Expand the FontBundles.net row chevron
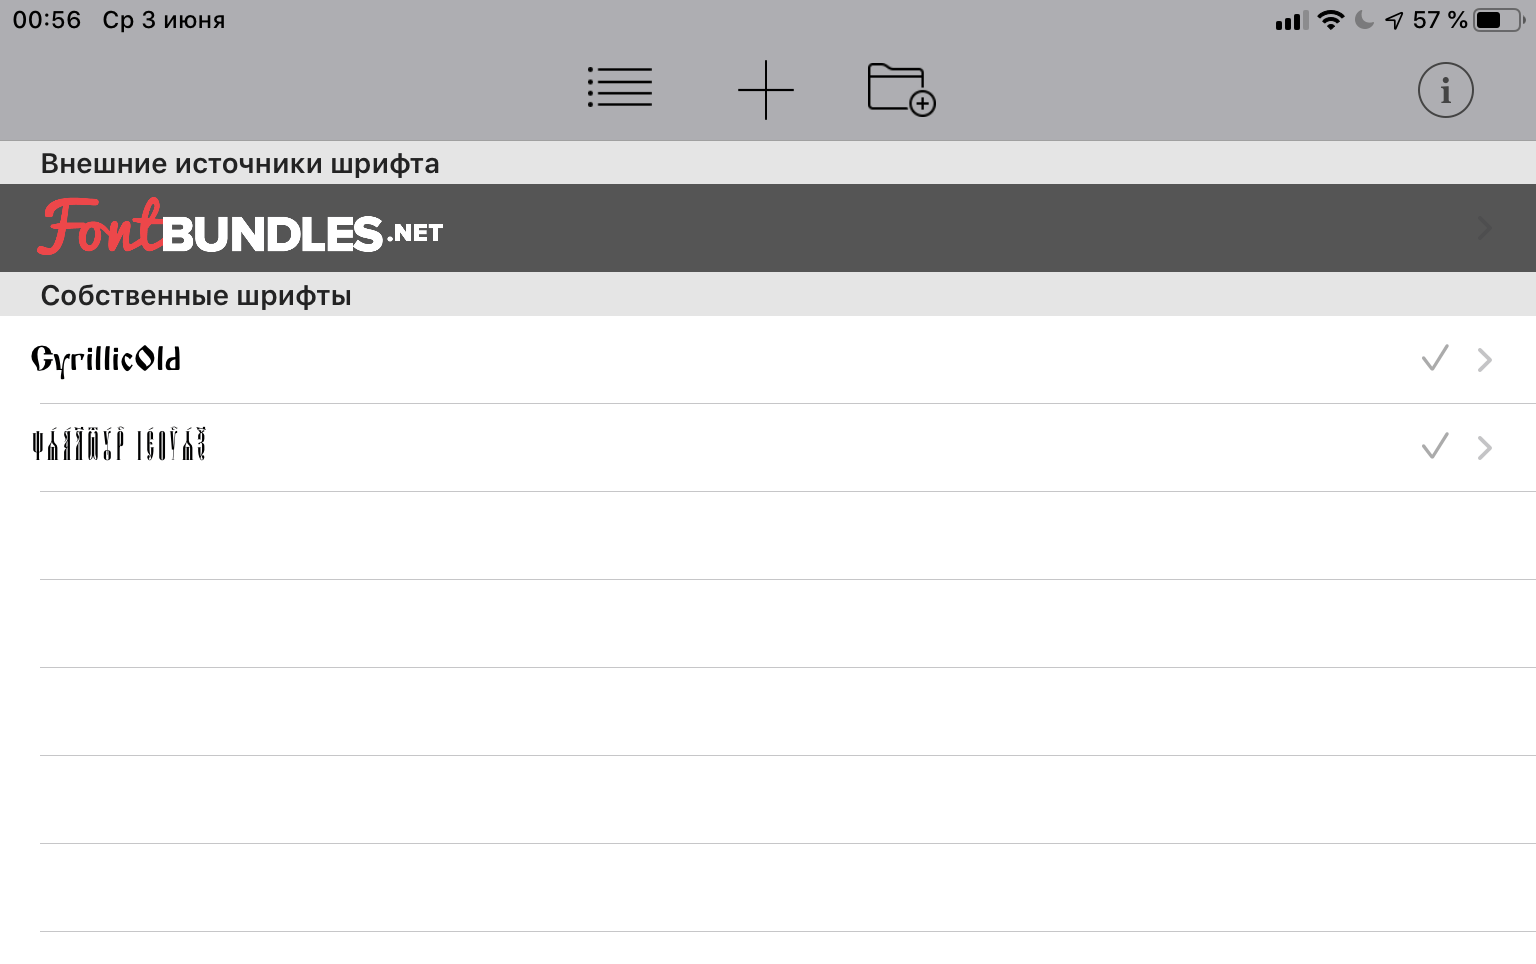Viewport: 1536px width, 964px height. (x=1485, y=229)
